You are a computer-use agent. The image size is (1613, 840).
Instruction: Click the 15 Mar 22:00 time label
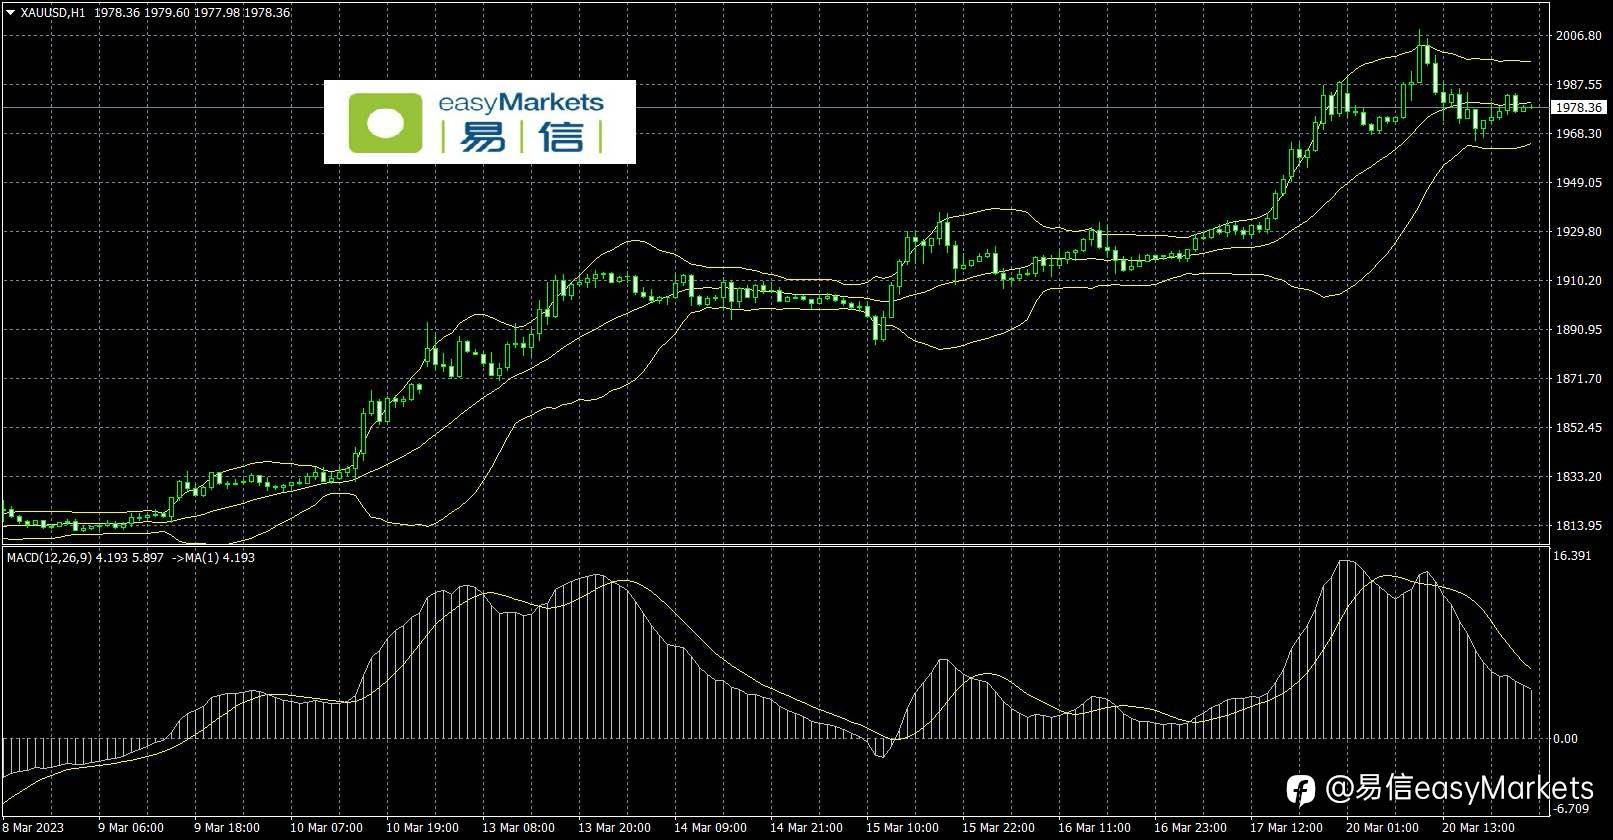coord(998,828)
